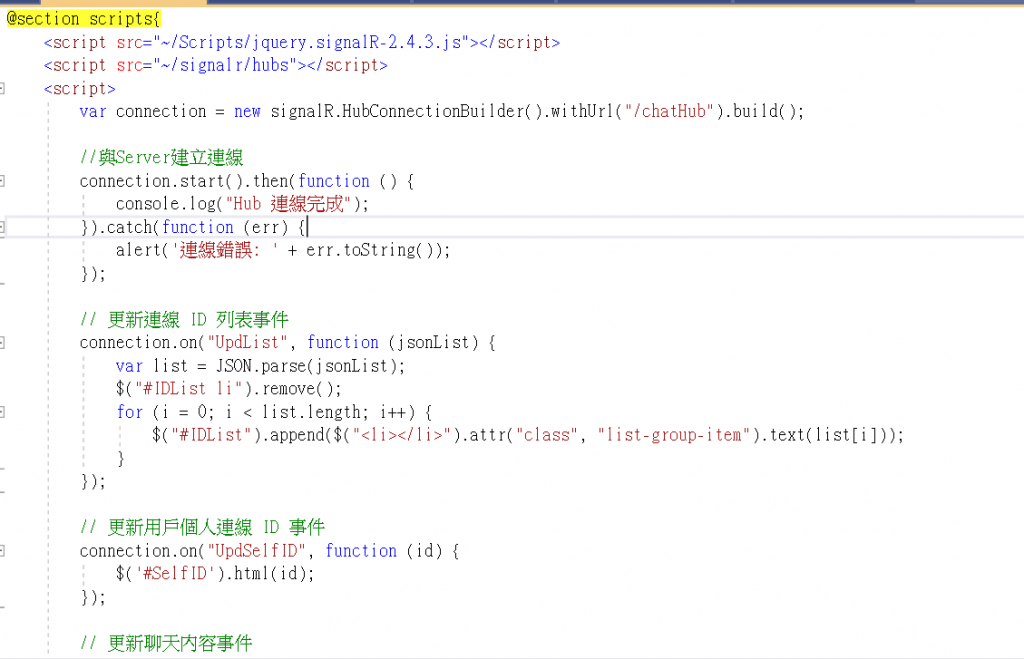Screen dimensions: 1024x659
Task: Click .text(list[i]) at line end
Action: [x=824, y=435]
